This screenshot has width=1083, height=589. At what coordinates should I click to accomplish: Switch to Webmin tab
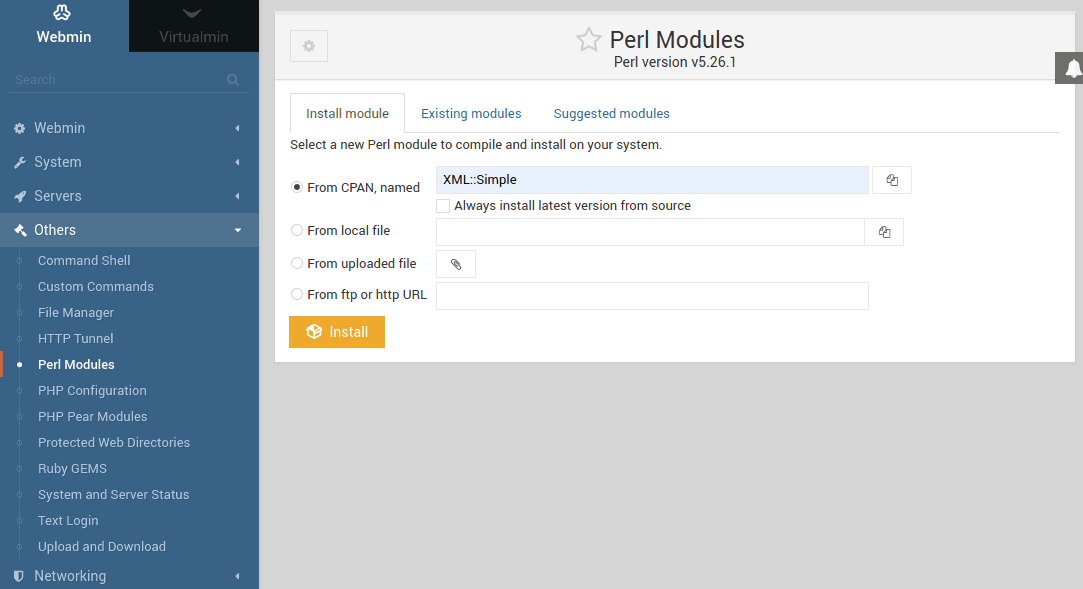[64, 26]
